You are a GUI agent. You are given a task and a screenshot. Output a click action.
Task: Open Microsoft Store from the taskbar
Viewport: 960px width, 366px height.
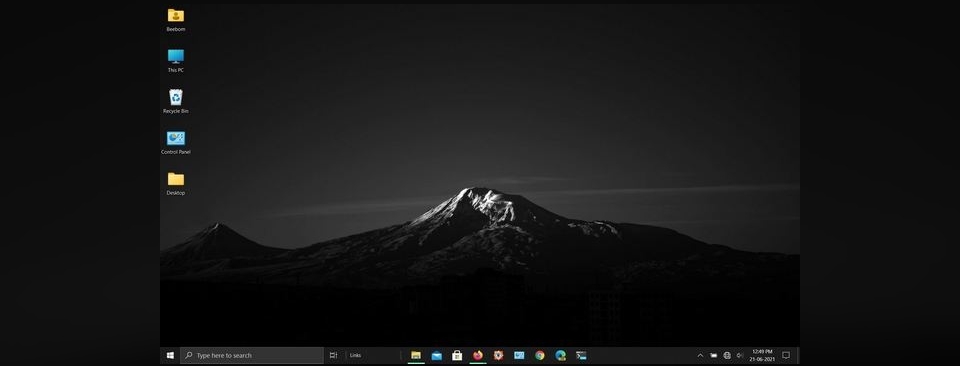457,356
